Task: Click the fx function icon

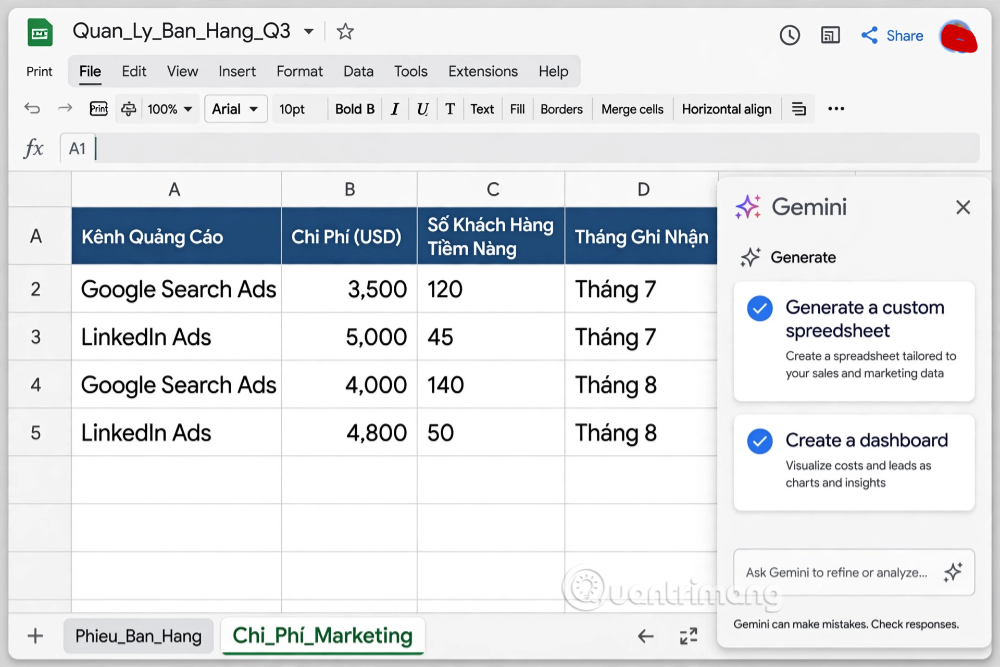Action: [x=34, y=148]
